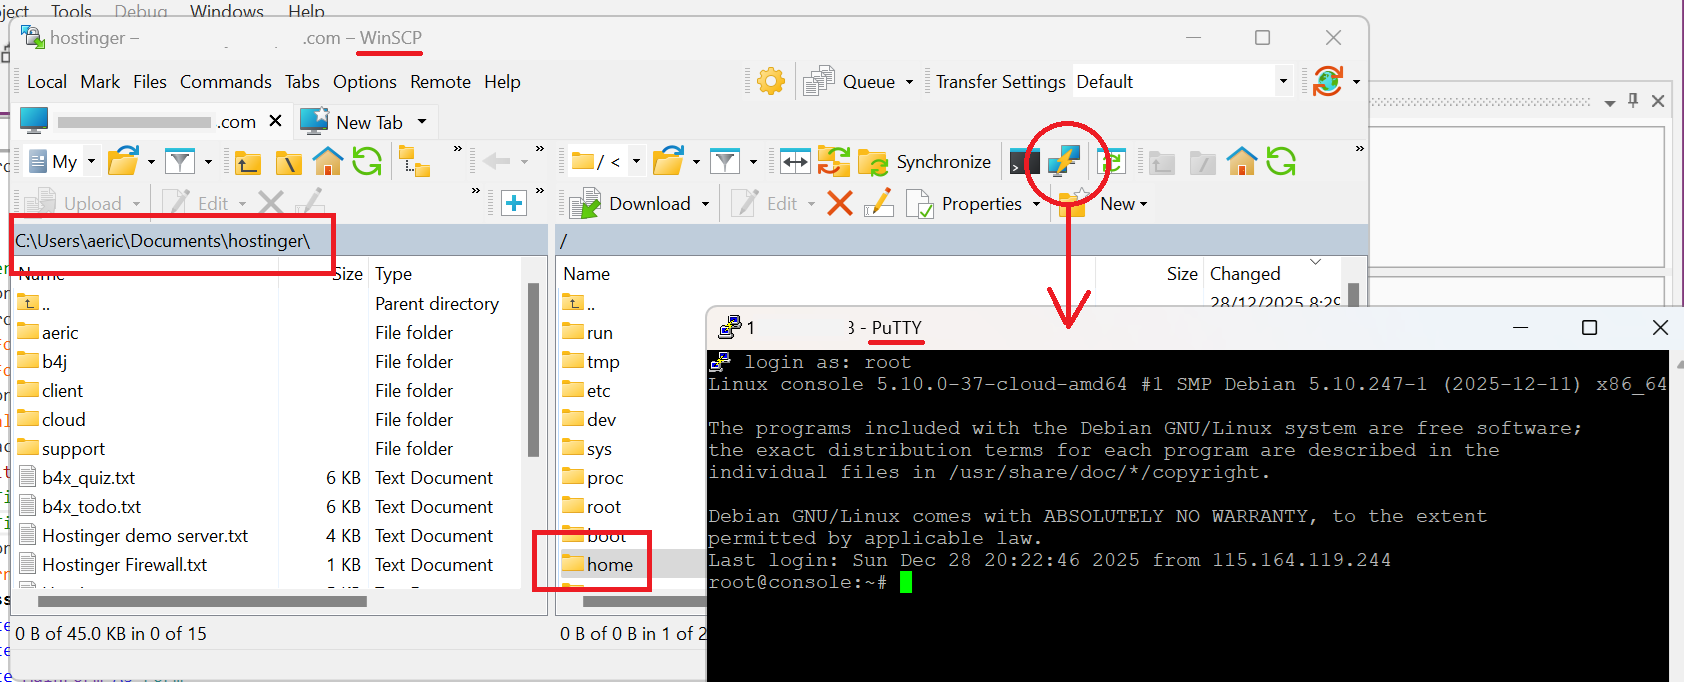
Task: Refresh the local panel green arrows
Action: click(367, 161)
